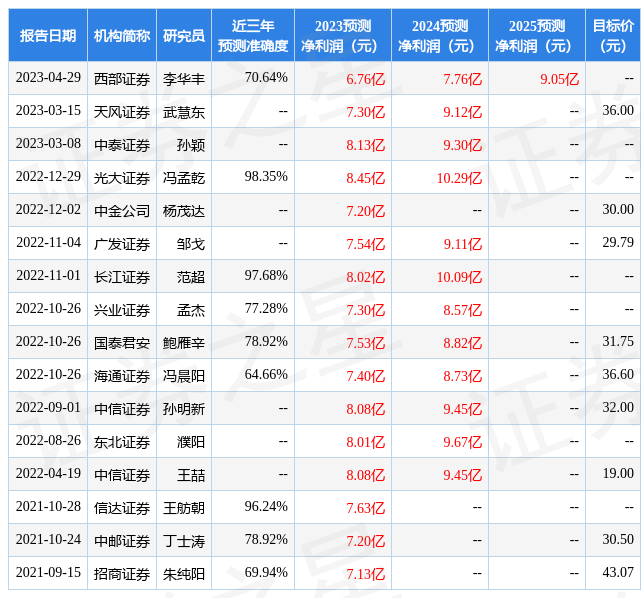
Task: Click the 机构简称 column header
Action: (122, 36)
